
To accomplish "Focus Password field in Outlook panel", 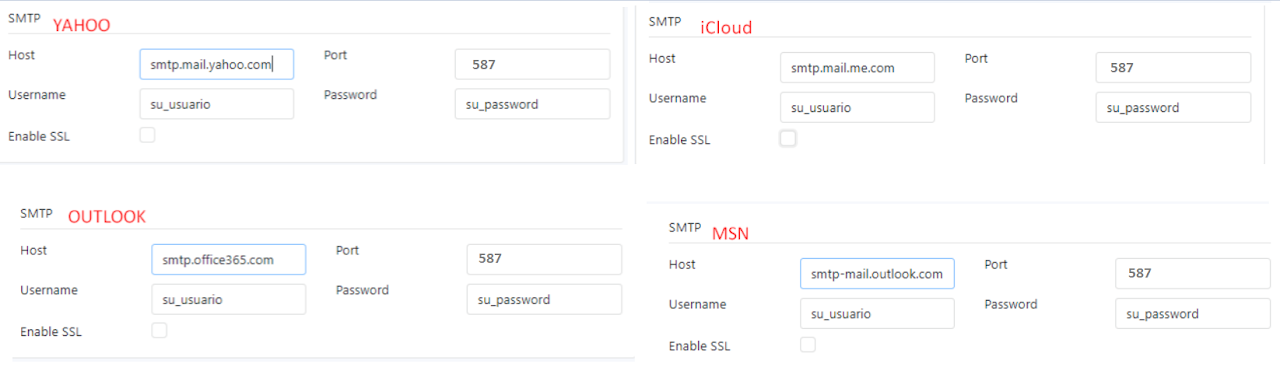I will 544,299.
